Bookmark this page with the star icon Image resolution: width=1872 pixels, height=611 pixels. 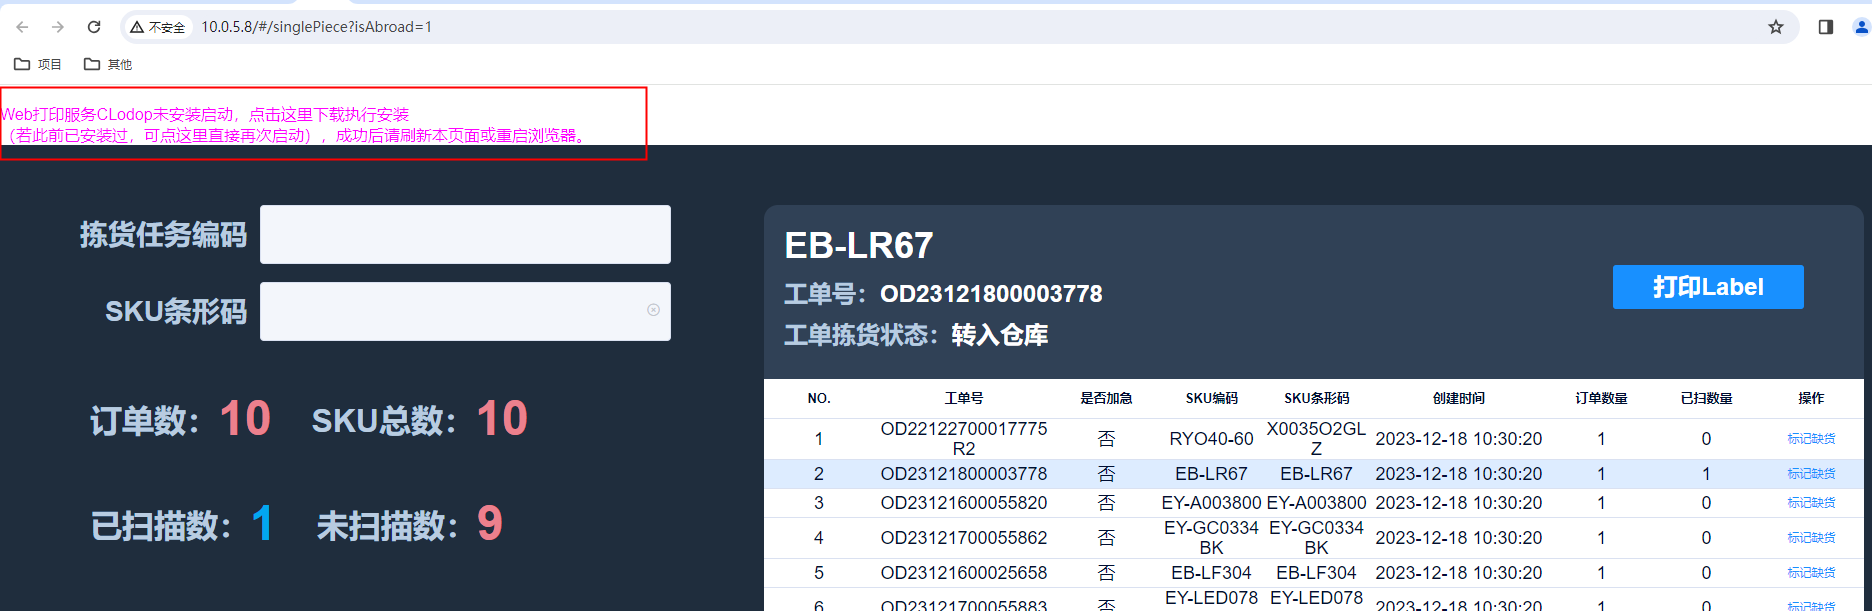pos(1775,27)
